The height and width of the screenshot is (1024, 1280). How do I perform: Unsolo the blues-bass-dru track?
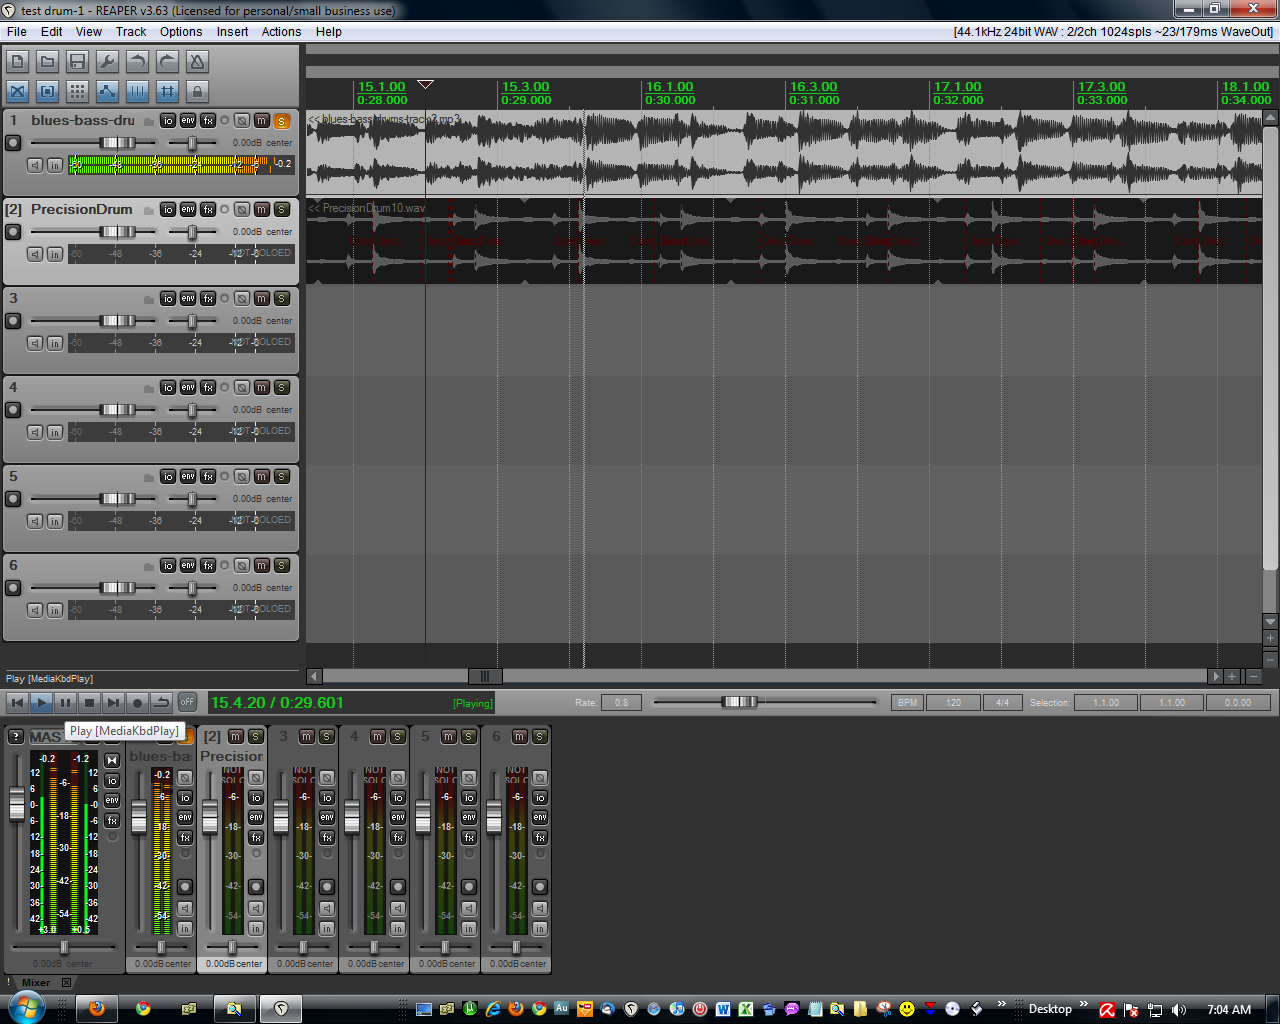[x=282, y=120]
